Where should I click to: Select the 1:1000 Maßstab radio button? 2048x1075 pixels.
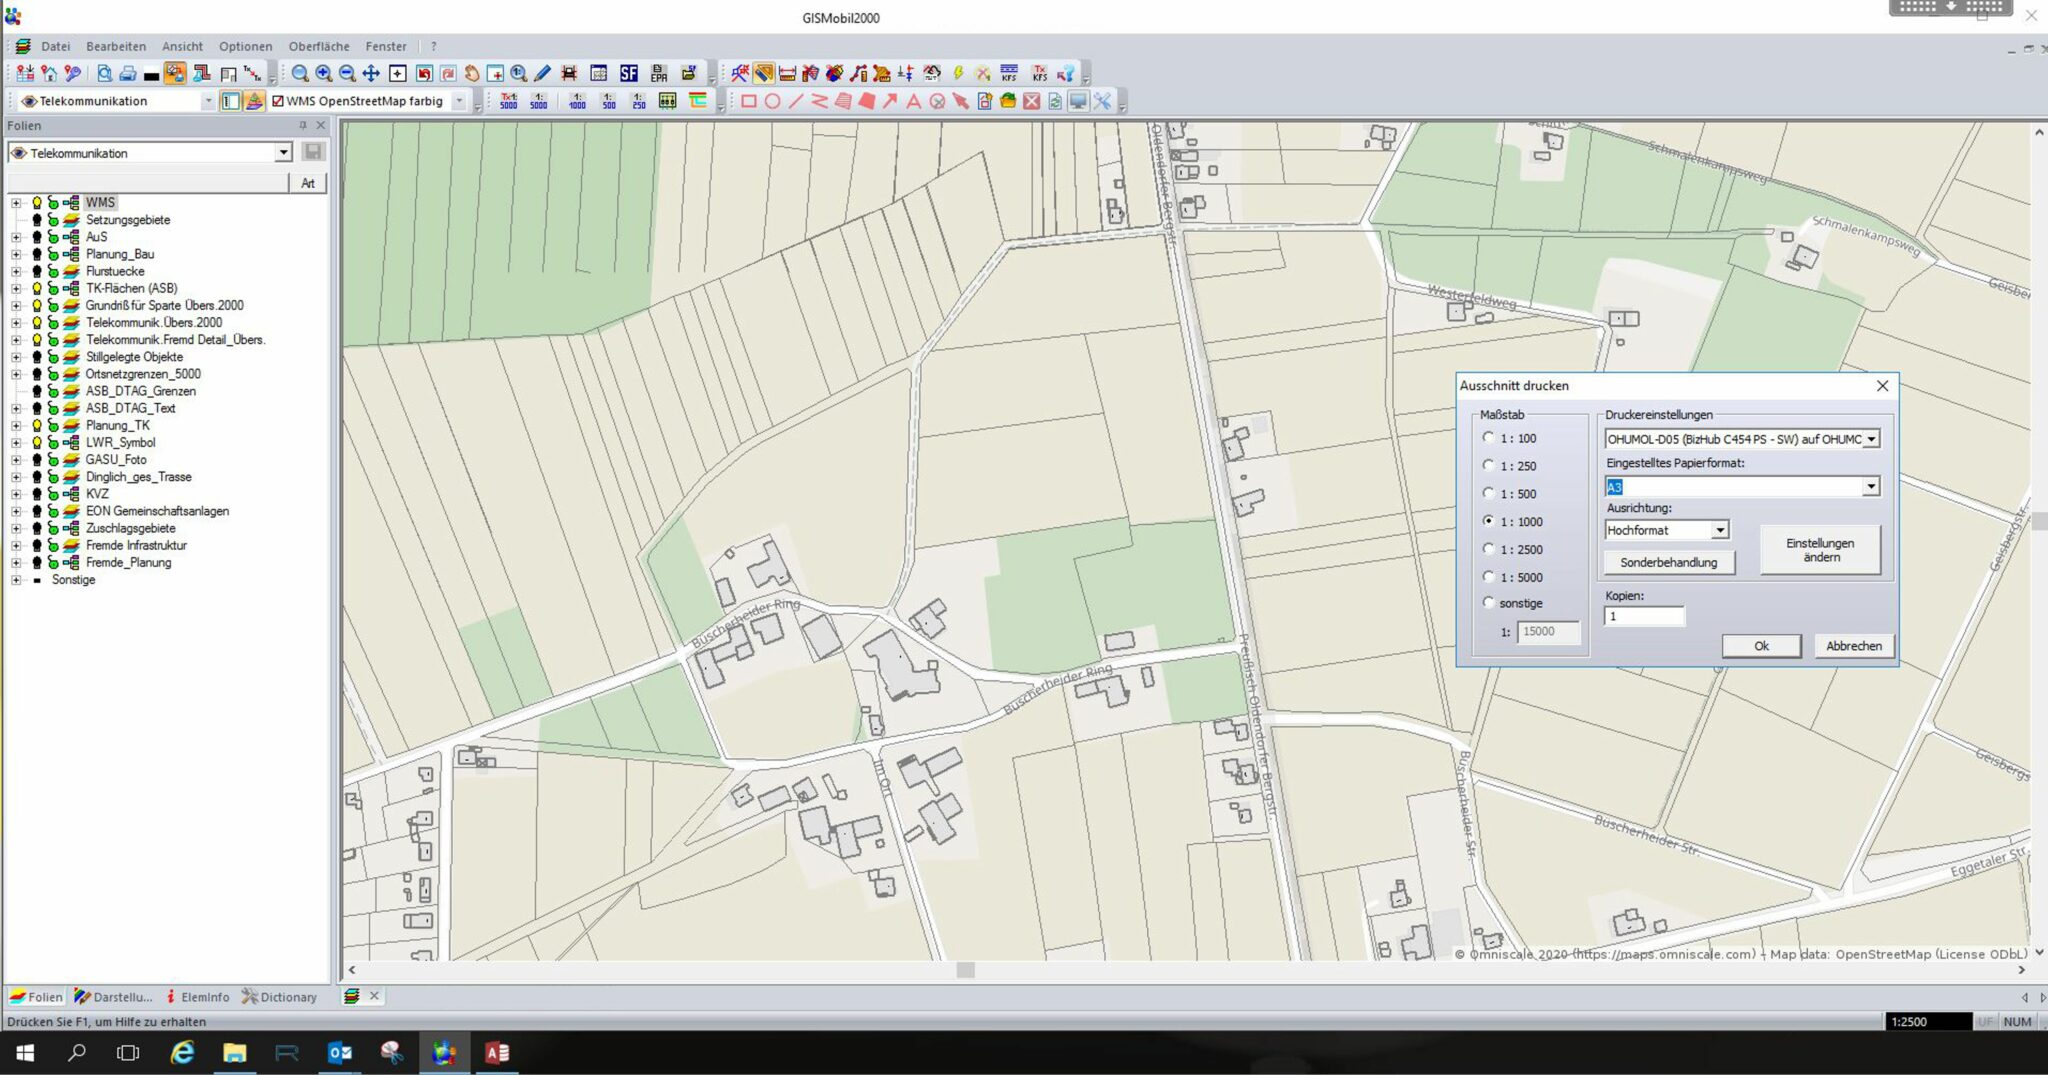pos(1490,521)
